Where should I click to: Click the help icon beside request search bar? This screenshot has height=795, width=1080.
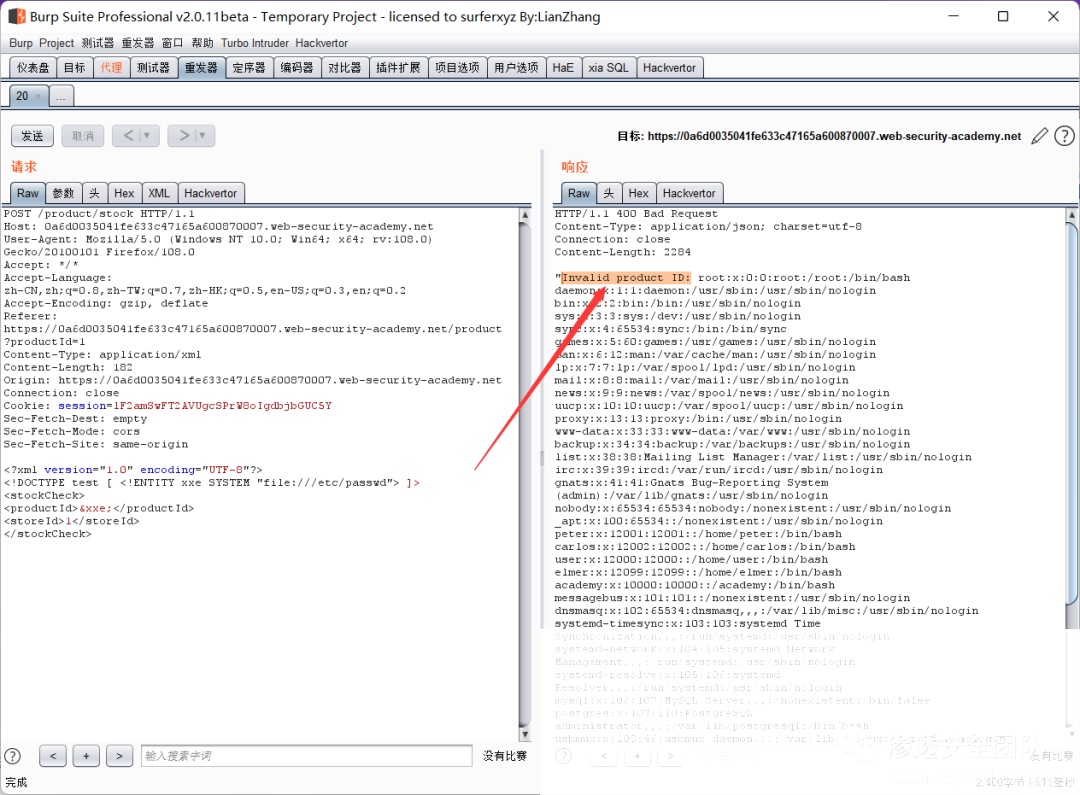[12, 756]
